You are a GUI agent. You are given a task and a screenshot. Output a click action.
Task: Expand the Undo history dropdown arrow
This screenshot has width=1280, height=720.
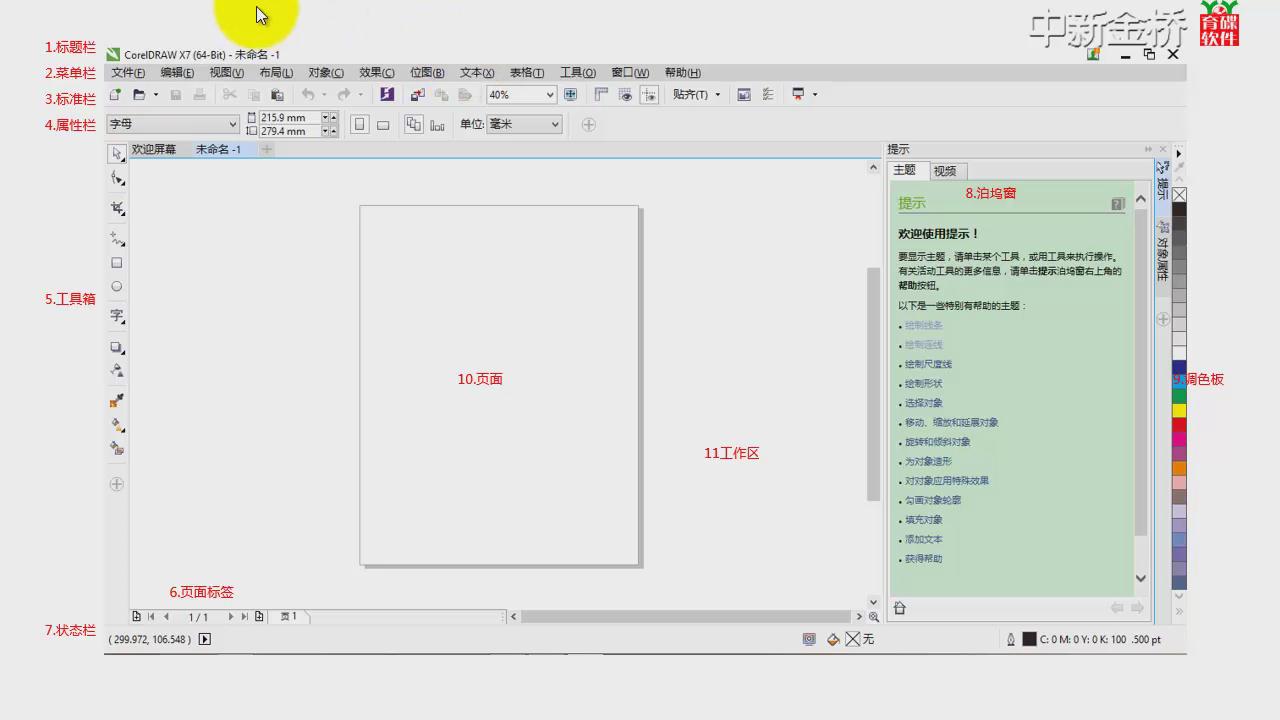click(x=324, y=95)
